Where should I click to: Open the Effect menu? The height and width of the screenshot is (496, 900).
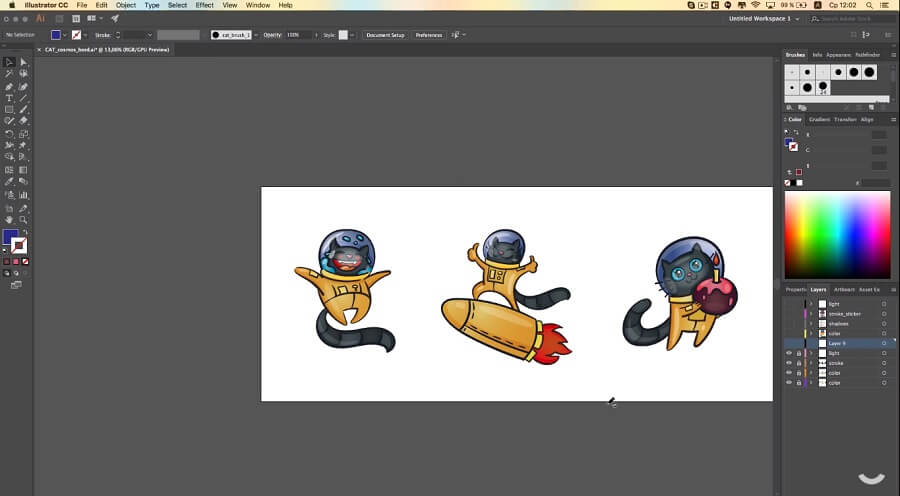tap(204, 5)
